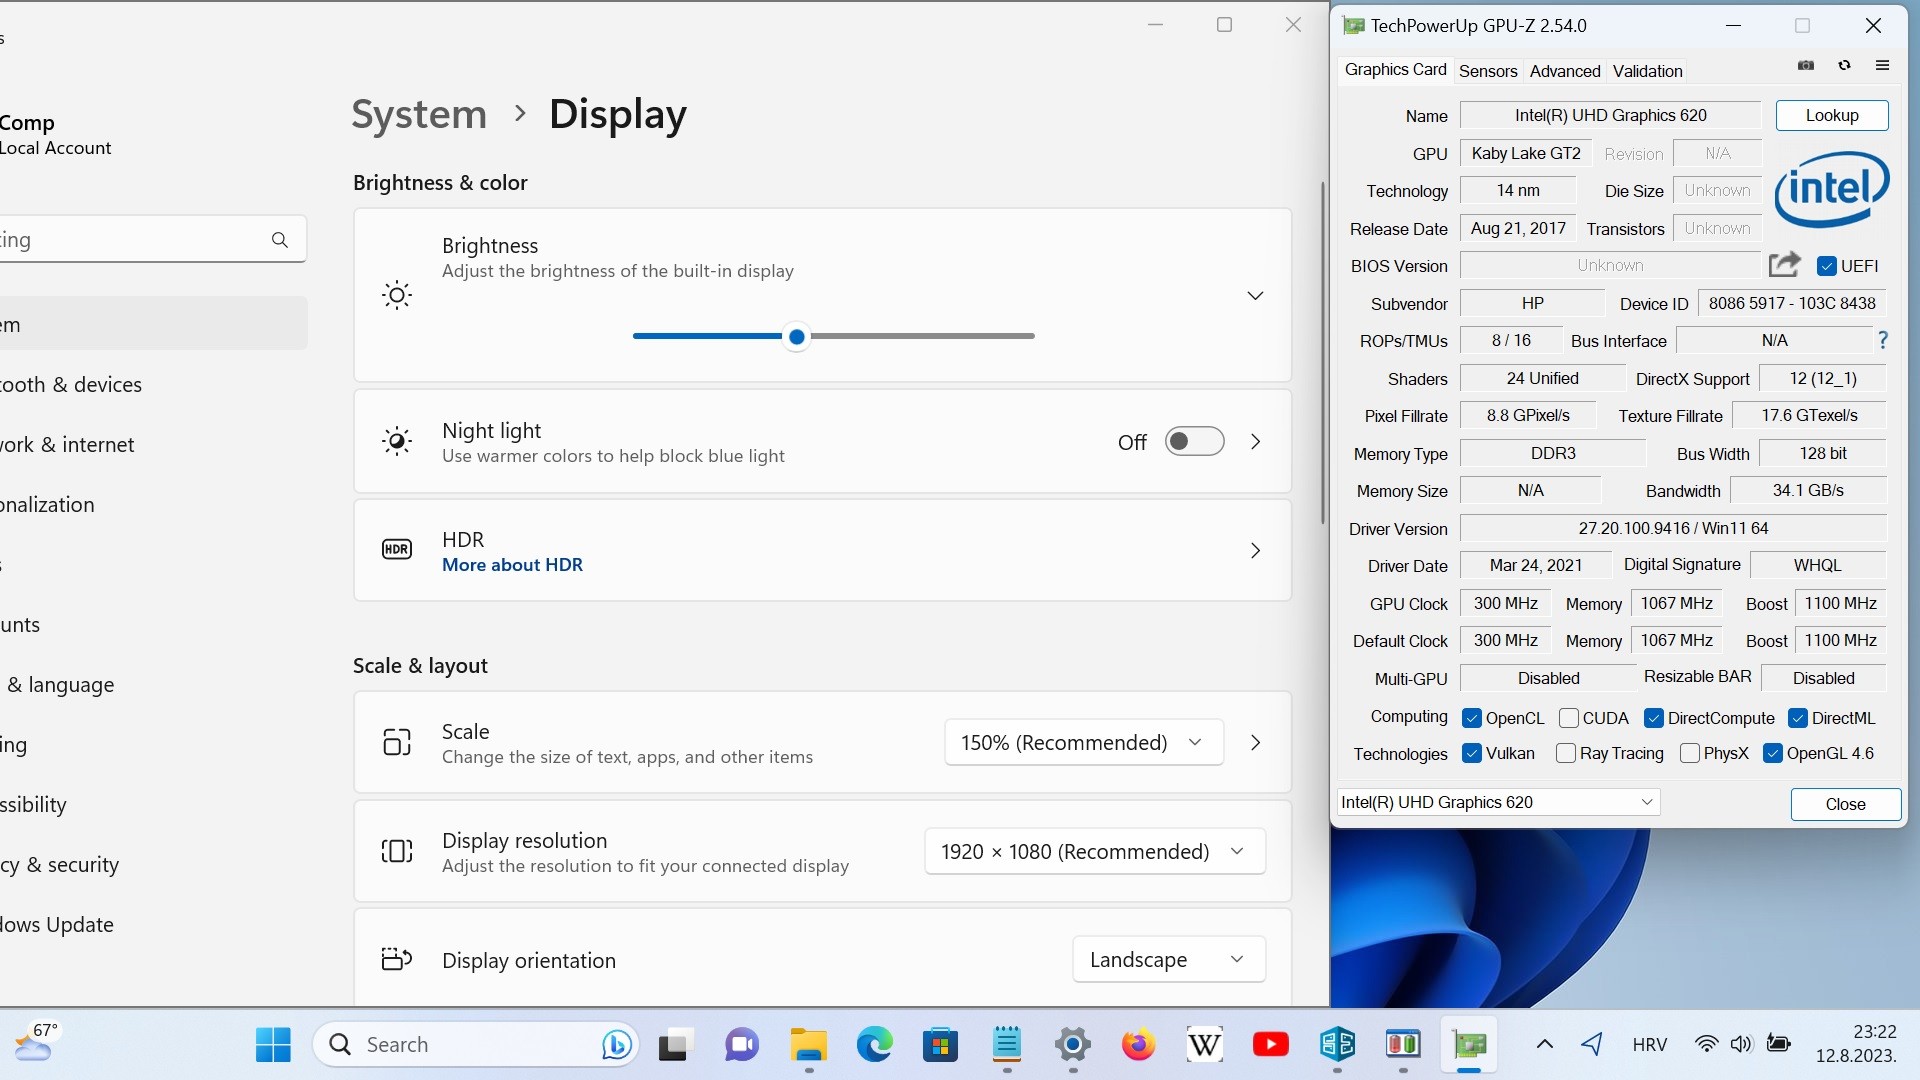The image size is (1920, 1080).
Task: Toggle the OpenGL 4.6 checkbox
Action: click(x=1772, y=753)
